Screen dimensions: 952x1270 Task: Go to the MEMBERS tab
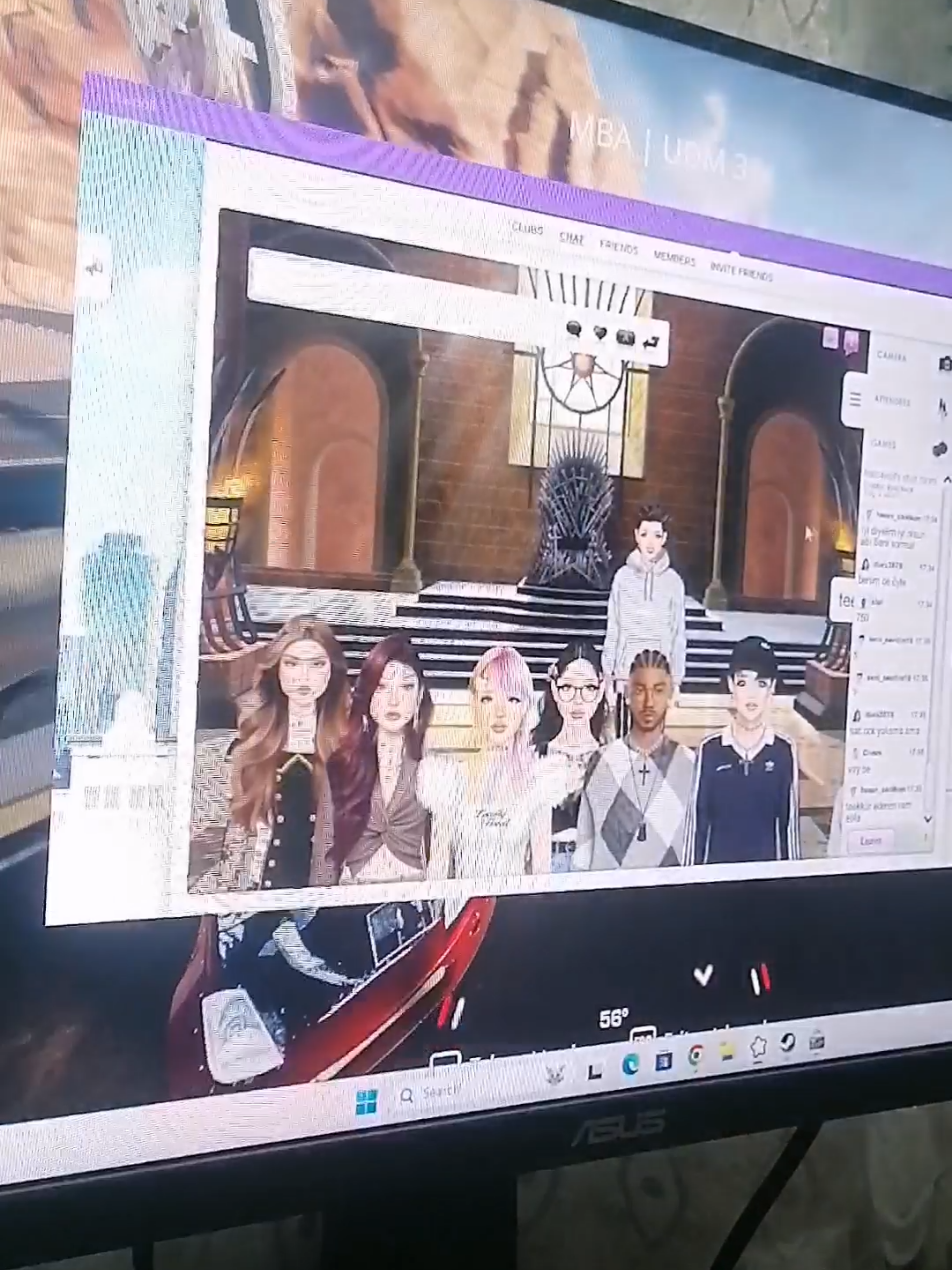(x=674, y=258)
